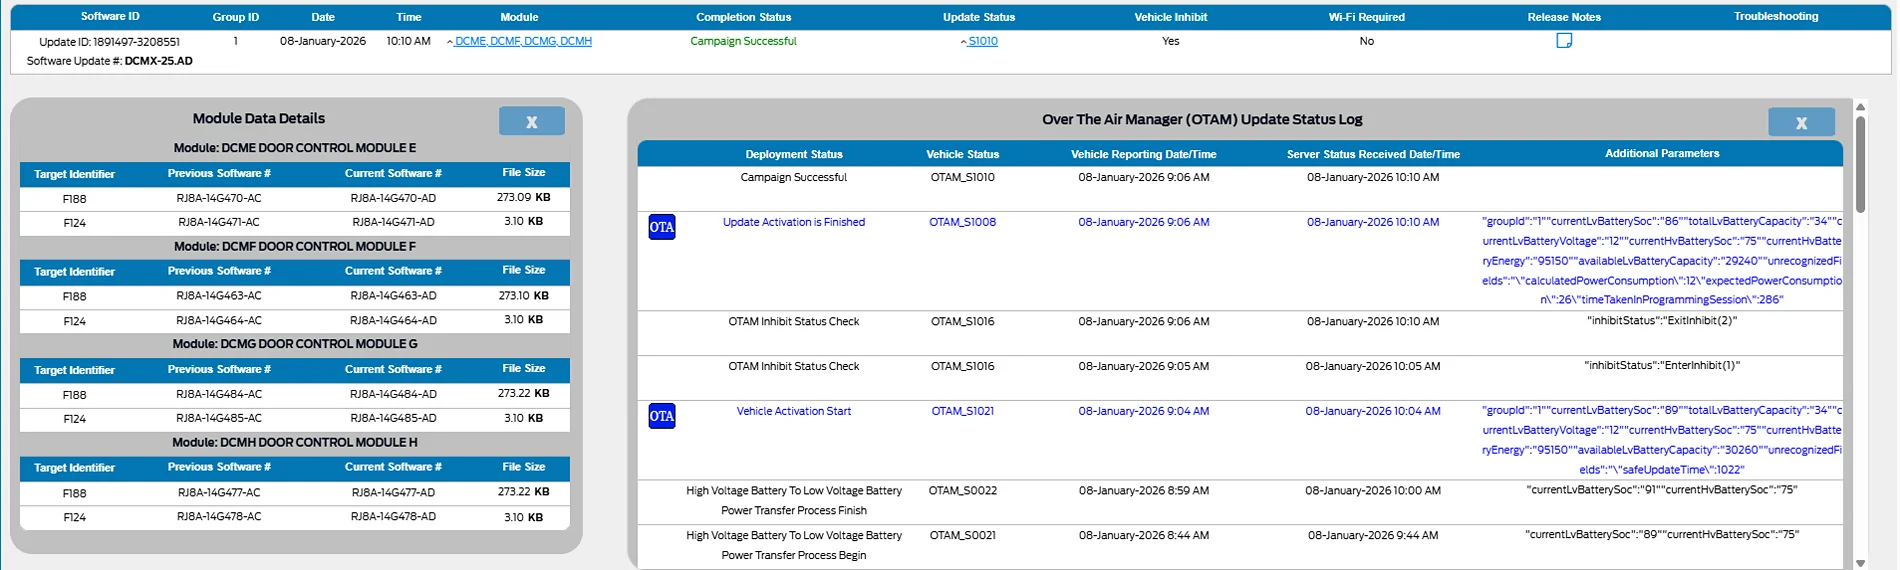The width and height of the screenshot is (1900, 570).
Task: Select the Software ID column header
Action: pos(110,16)
